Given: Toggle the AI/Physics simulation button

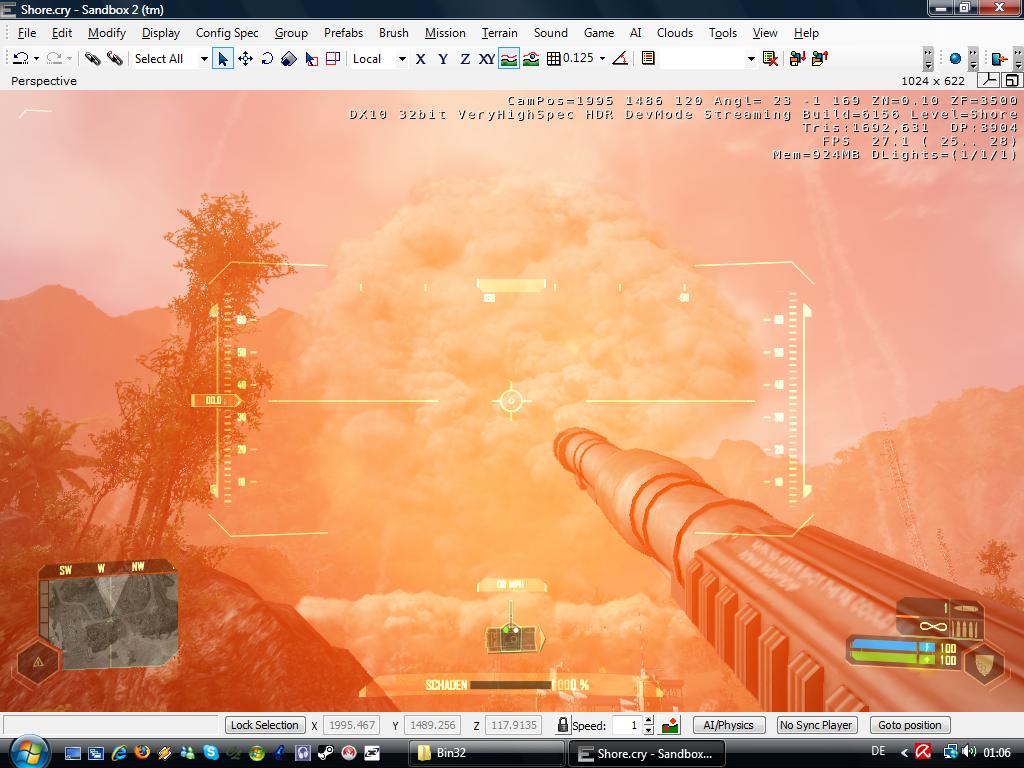Looking at the screenshot, I should pyautogui.click(x=728, y=725).
